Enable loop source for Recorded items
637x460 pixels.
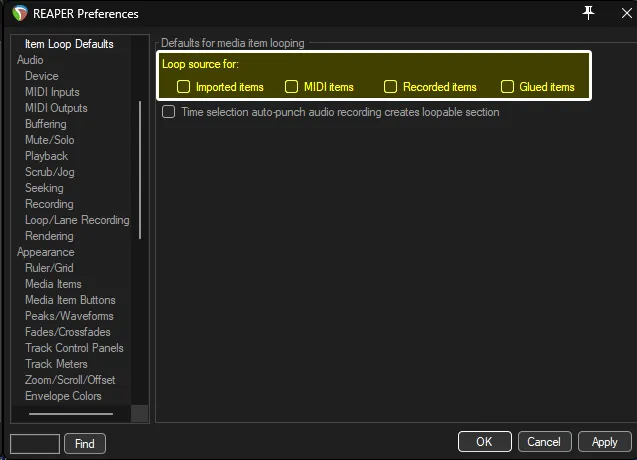(x=390, y=87)
